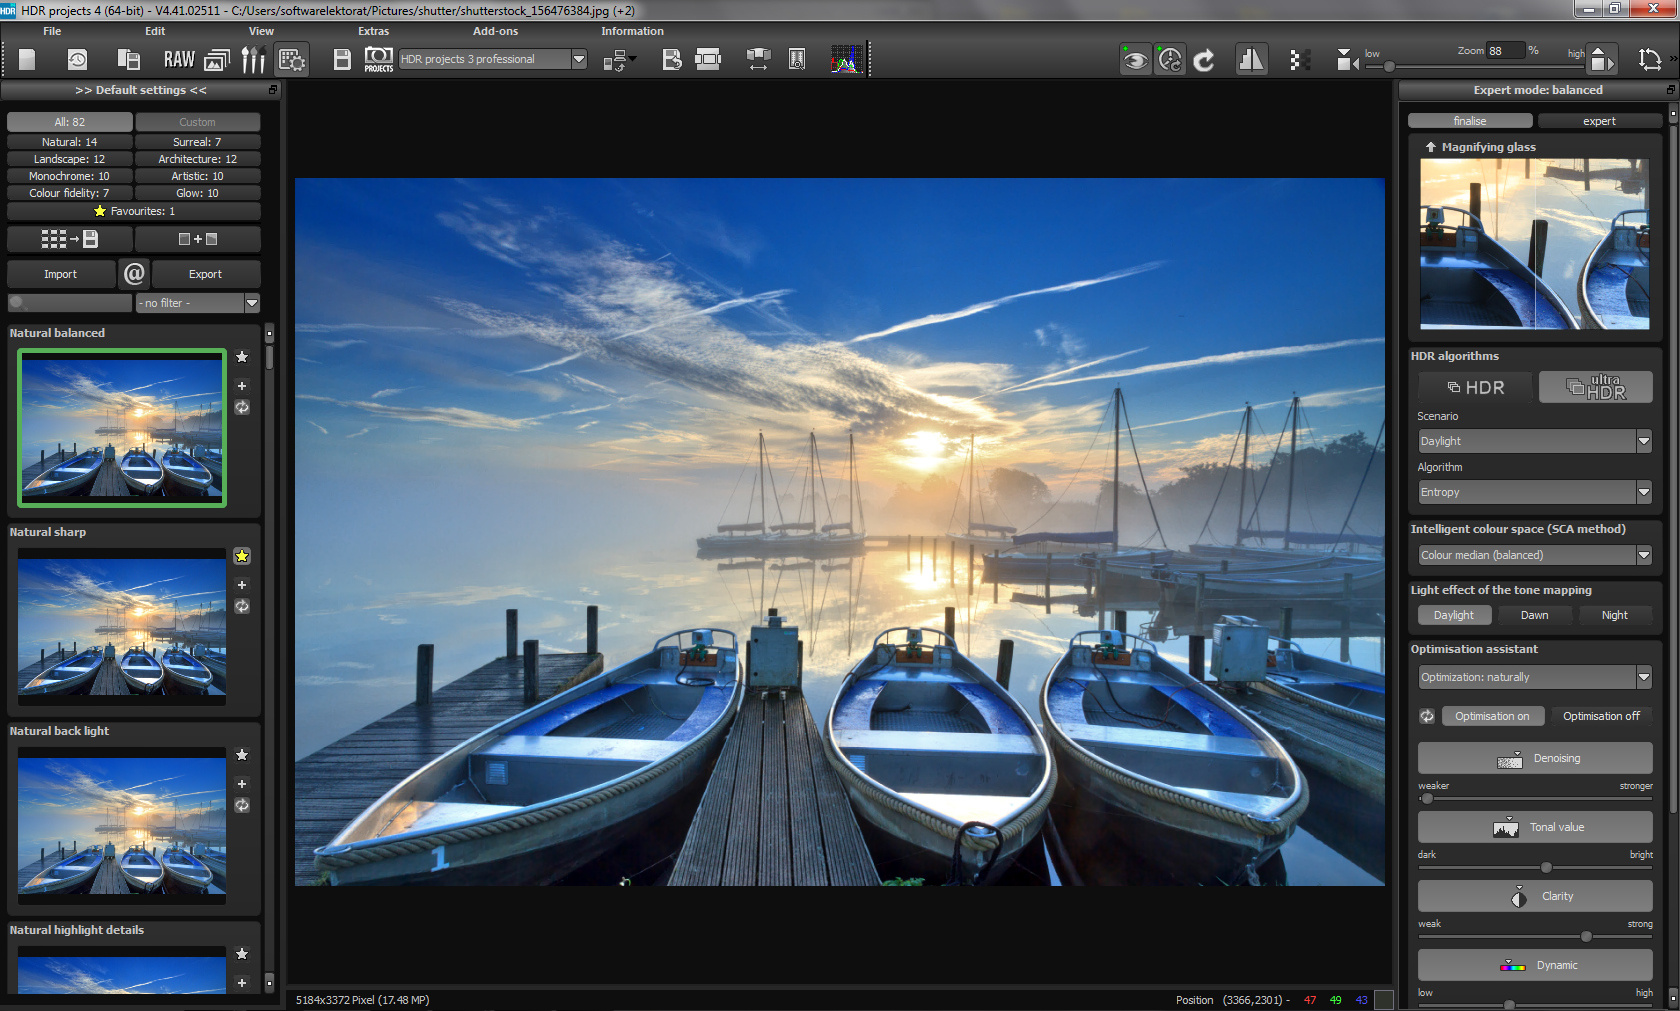The image size is (1680, 1011).
Task: Open the HDR projects 3 professional dropdown
Action: 493,59
